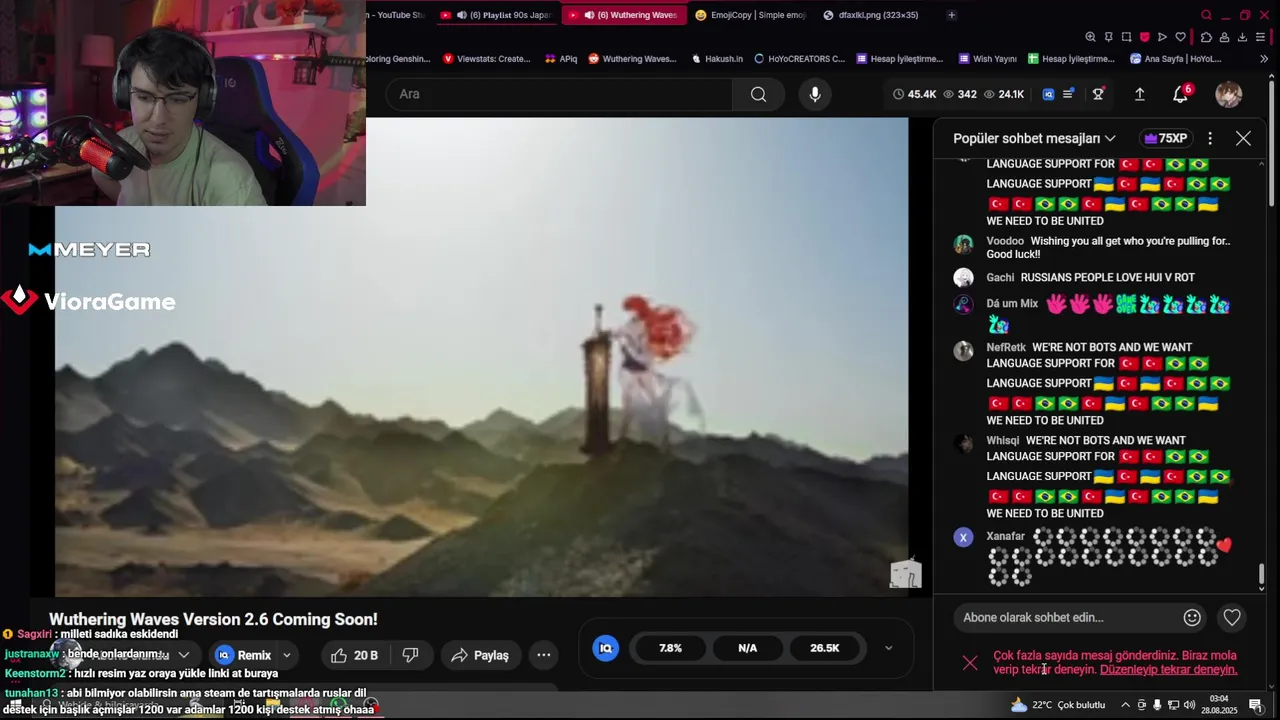The width and height of the screenshot is (1280, 720).
Task: Switch to the YouTube Studio tab
Action: click(x=398, y=15)
